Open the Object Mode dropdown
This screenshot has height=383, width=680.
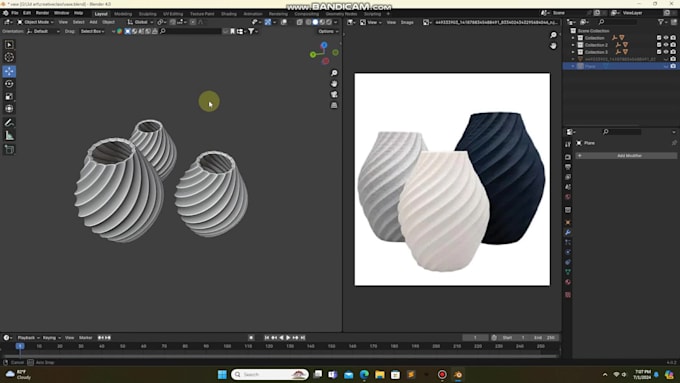coord(36,22)
